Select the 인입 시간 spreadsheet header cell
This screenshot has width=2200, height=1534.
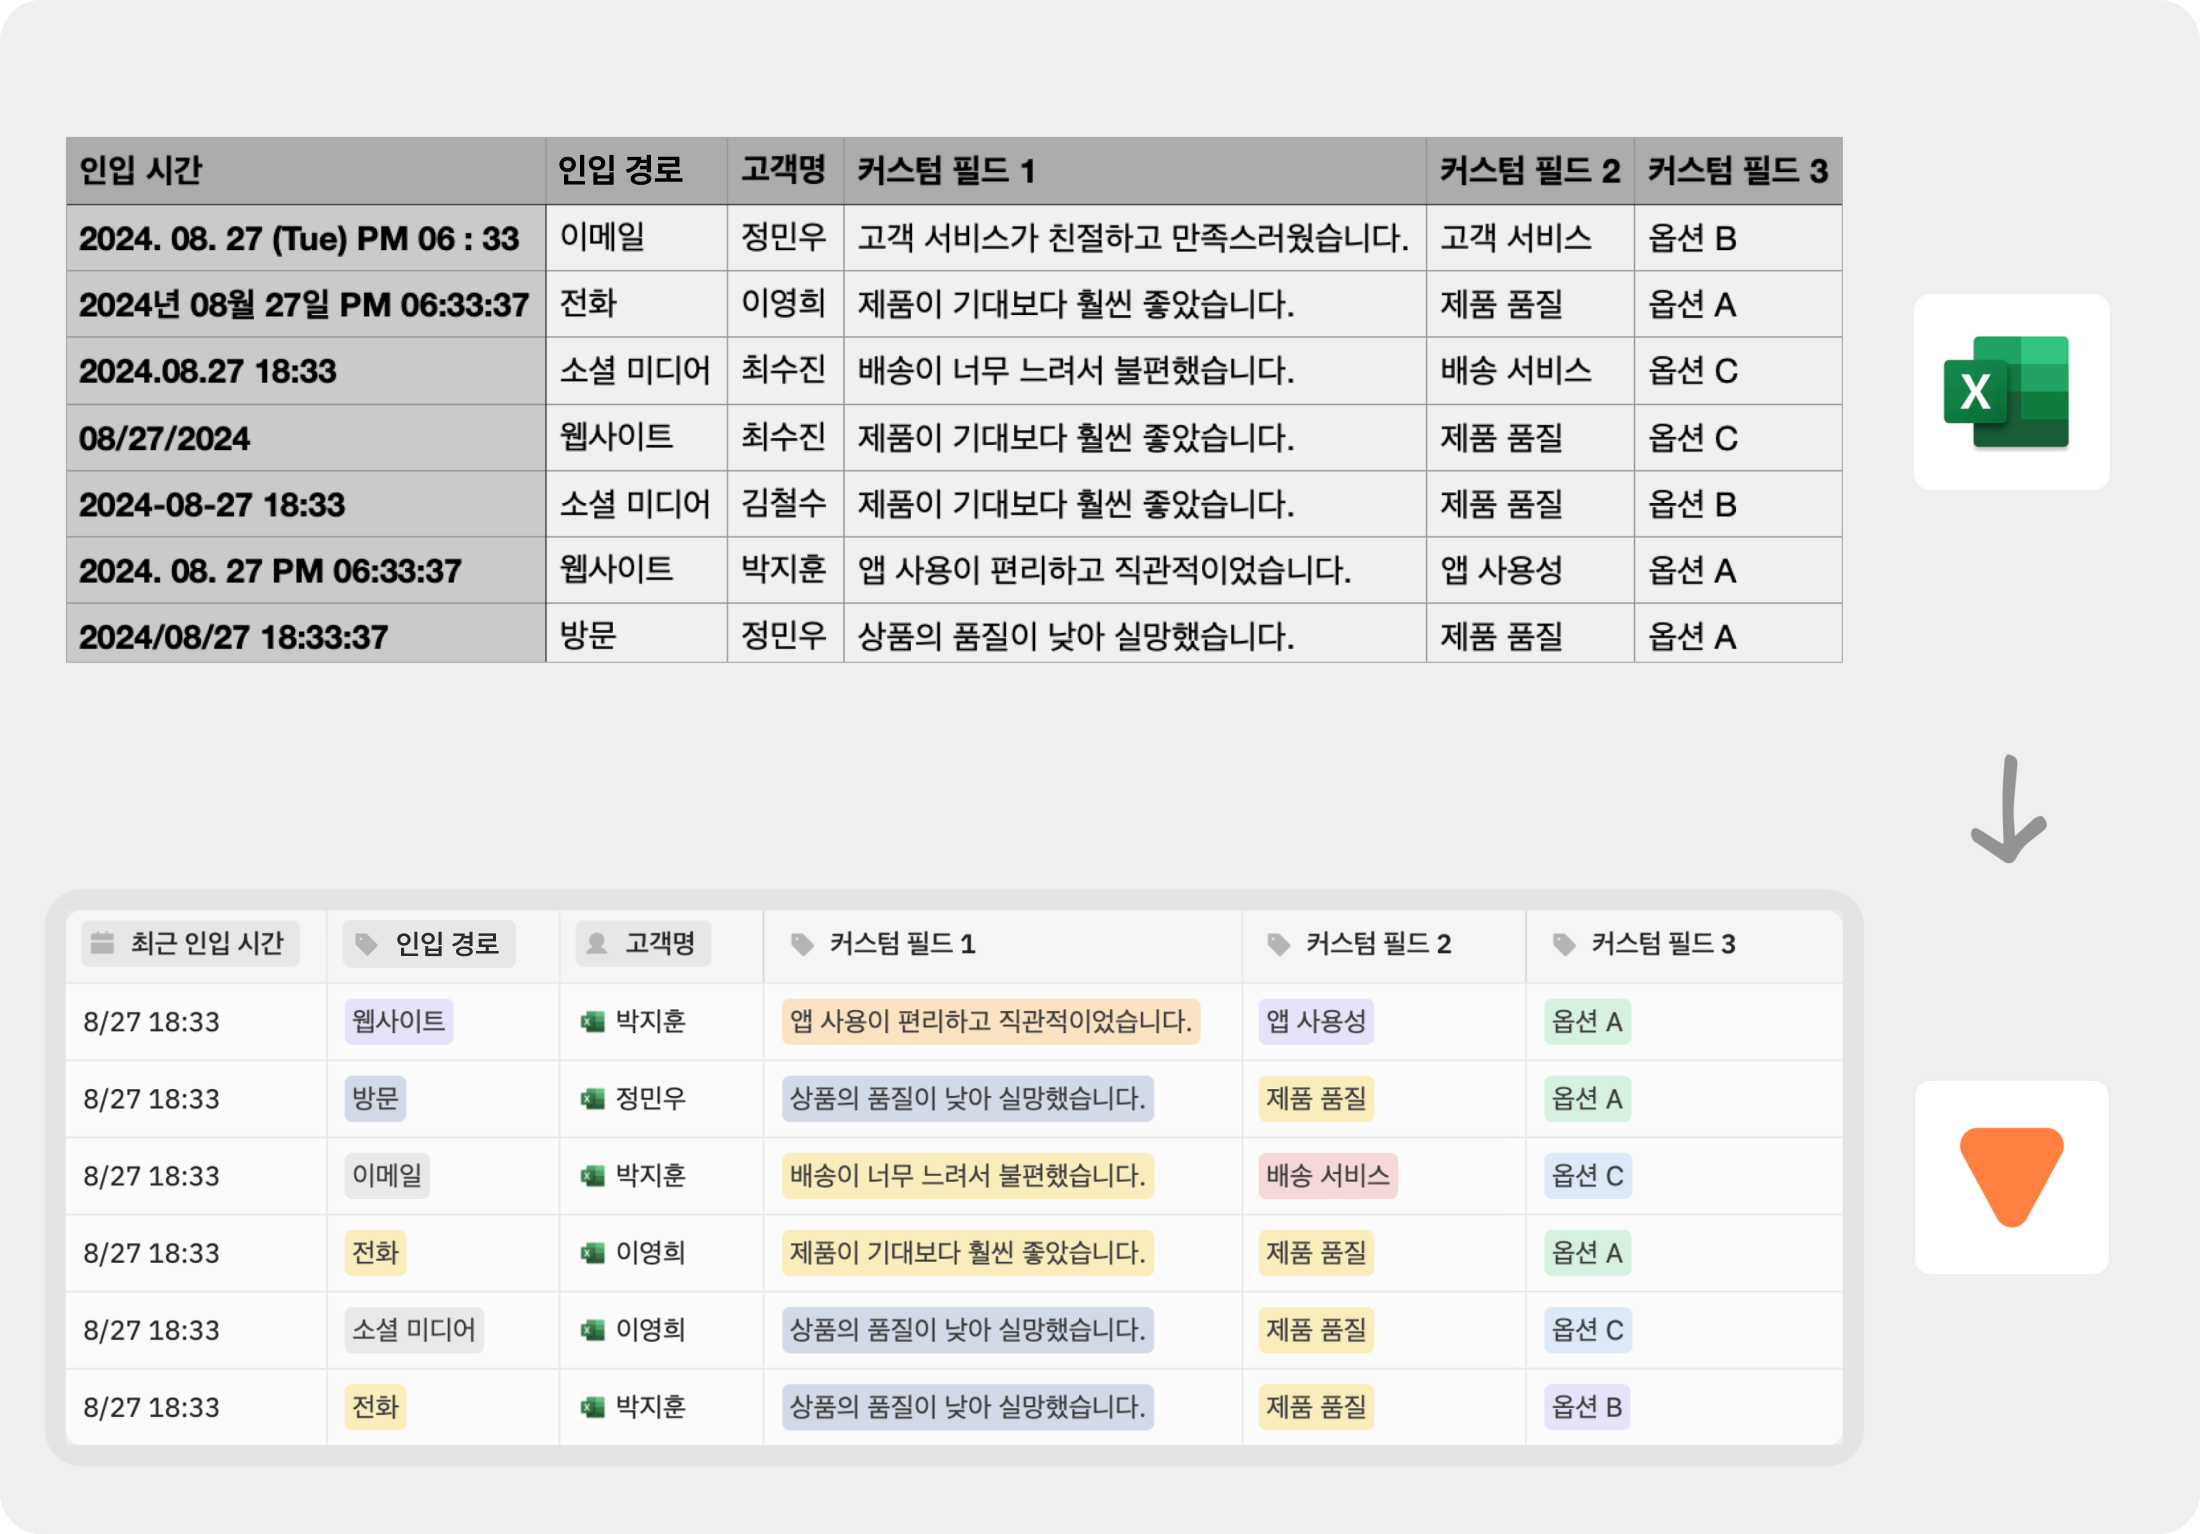click(x=305, y=170)
